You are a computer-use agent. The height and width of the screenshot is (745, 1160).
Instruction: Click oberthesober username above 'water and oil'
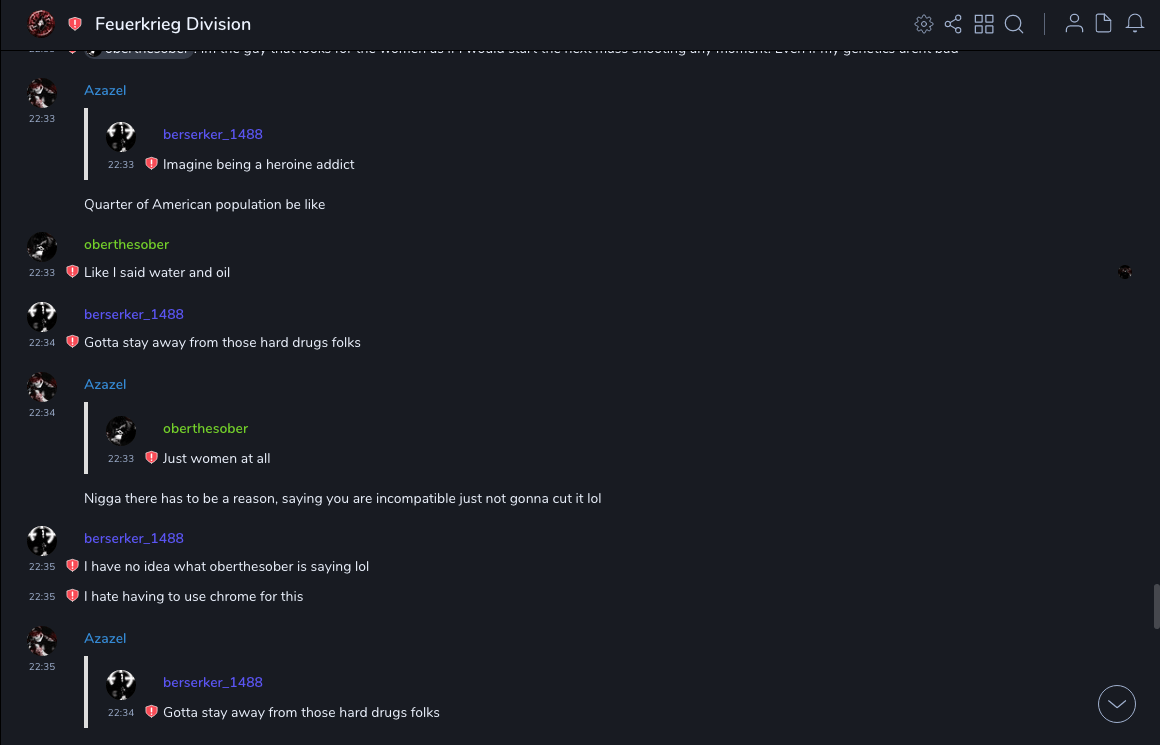[x=126, y=244]
